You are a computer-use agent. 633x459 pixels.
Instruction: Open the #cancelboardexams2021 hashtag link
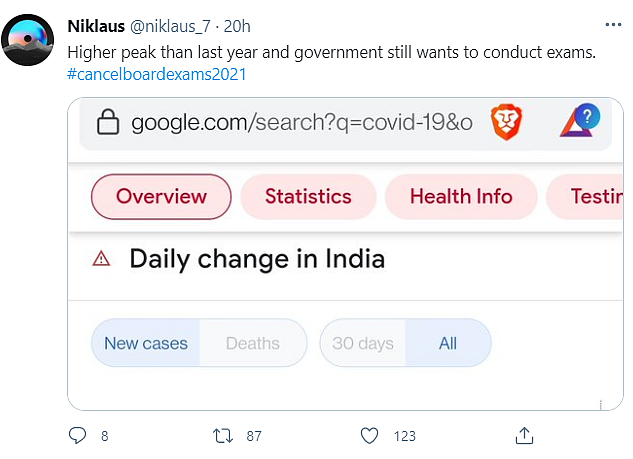pyautogui.click(x=157, y=74)
